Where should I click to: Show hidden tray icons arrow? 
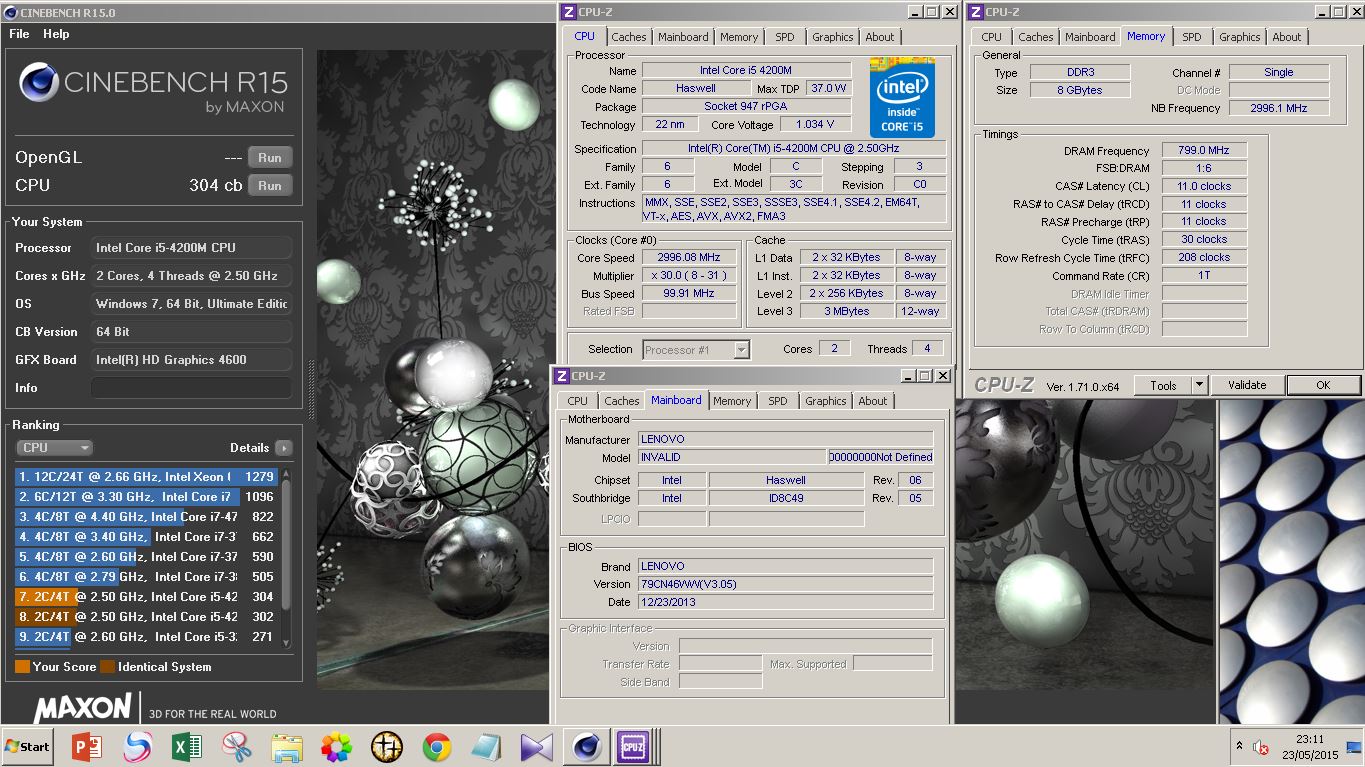[x=1240, y=747]
